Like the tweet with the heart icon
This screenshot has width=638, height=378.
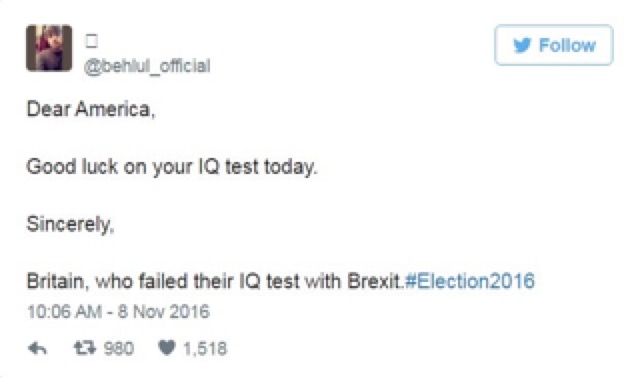(x=166, y=348)
